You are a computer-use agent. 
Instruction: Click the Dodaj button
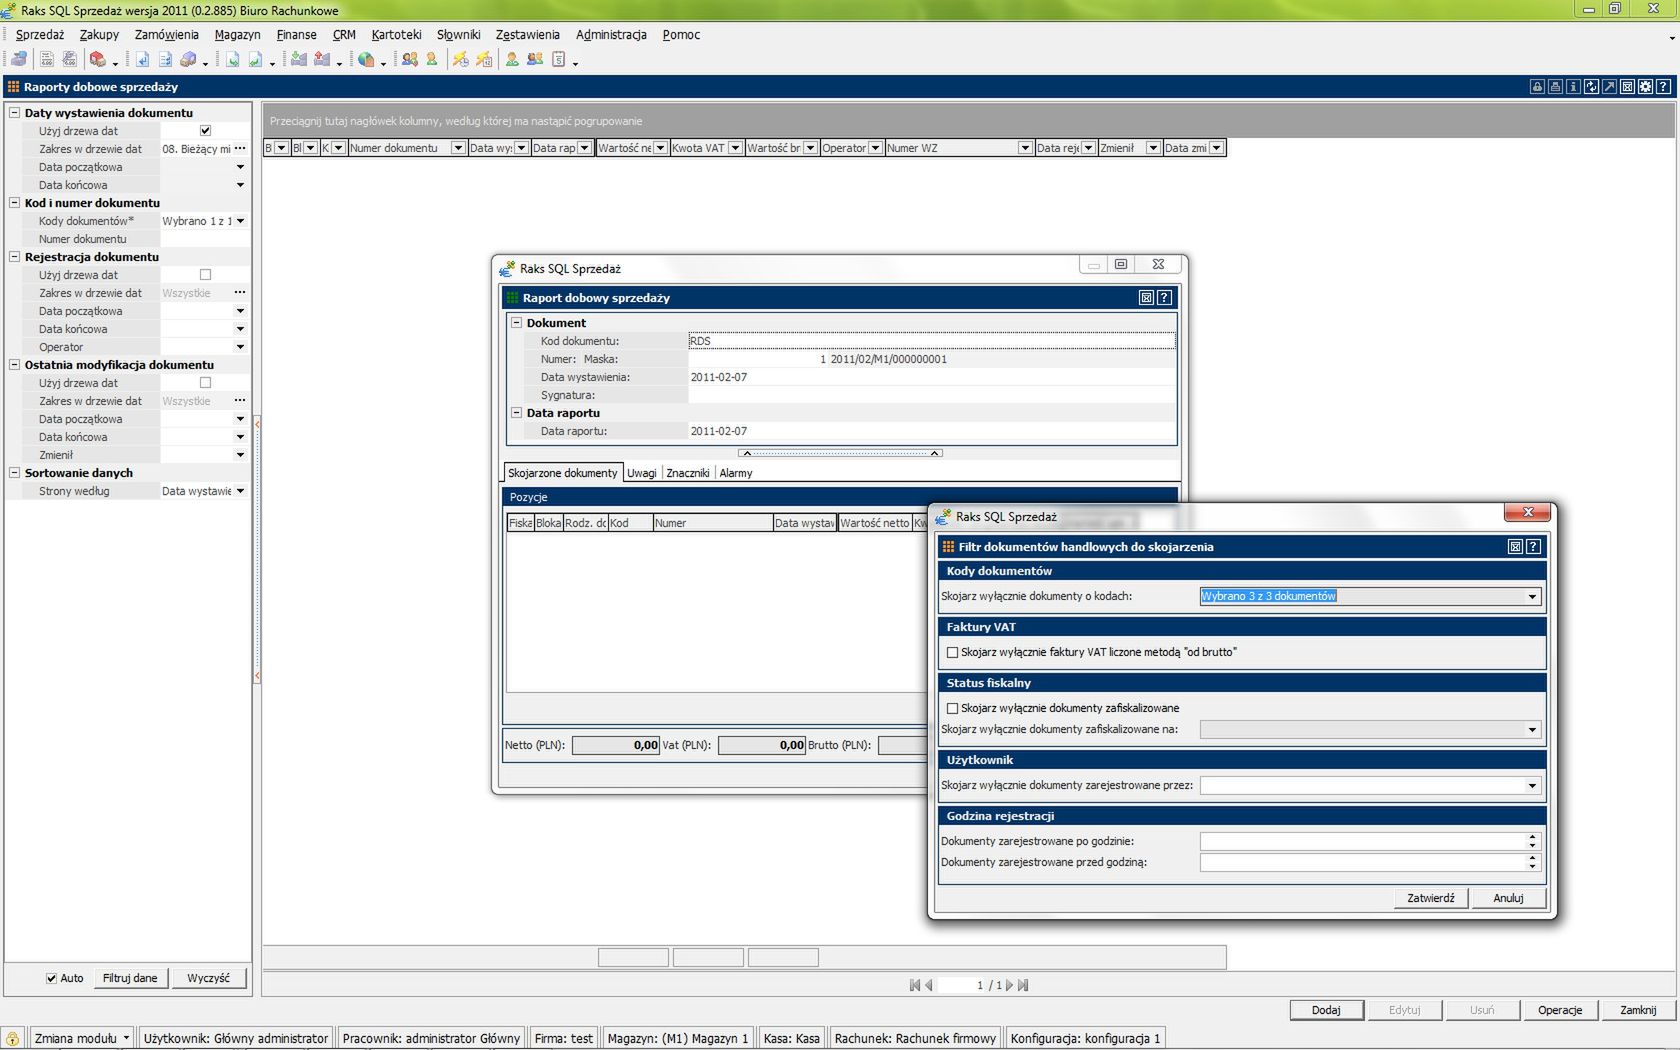coord(1326,1010)
